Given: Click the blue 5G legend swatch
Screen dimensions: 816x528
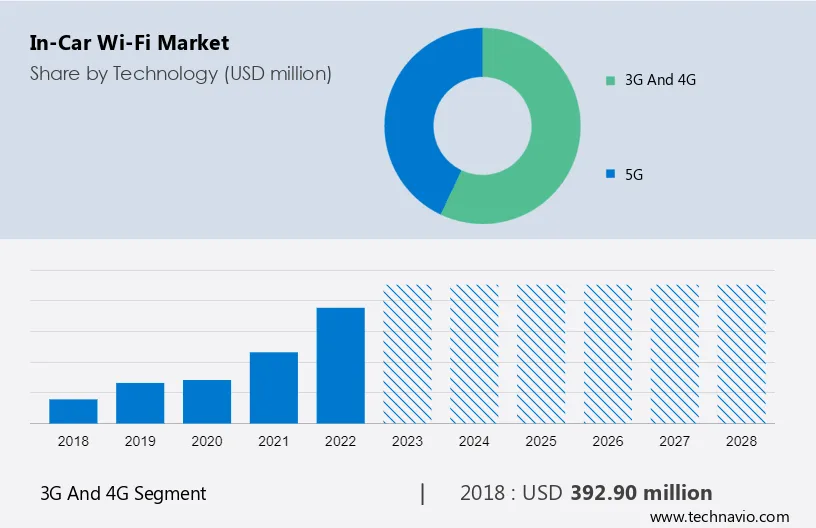Looking at the screenshot, I should tap(610, 174).
